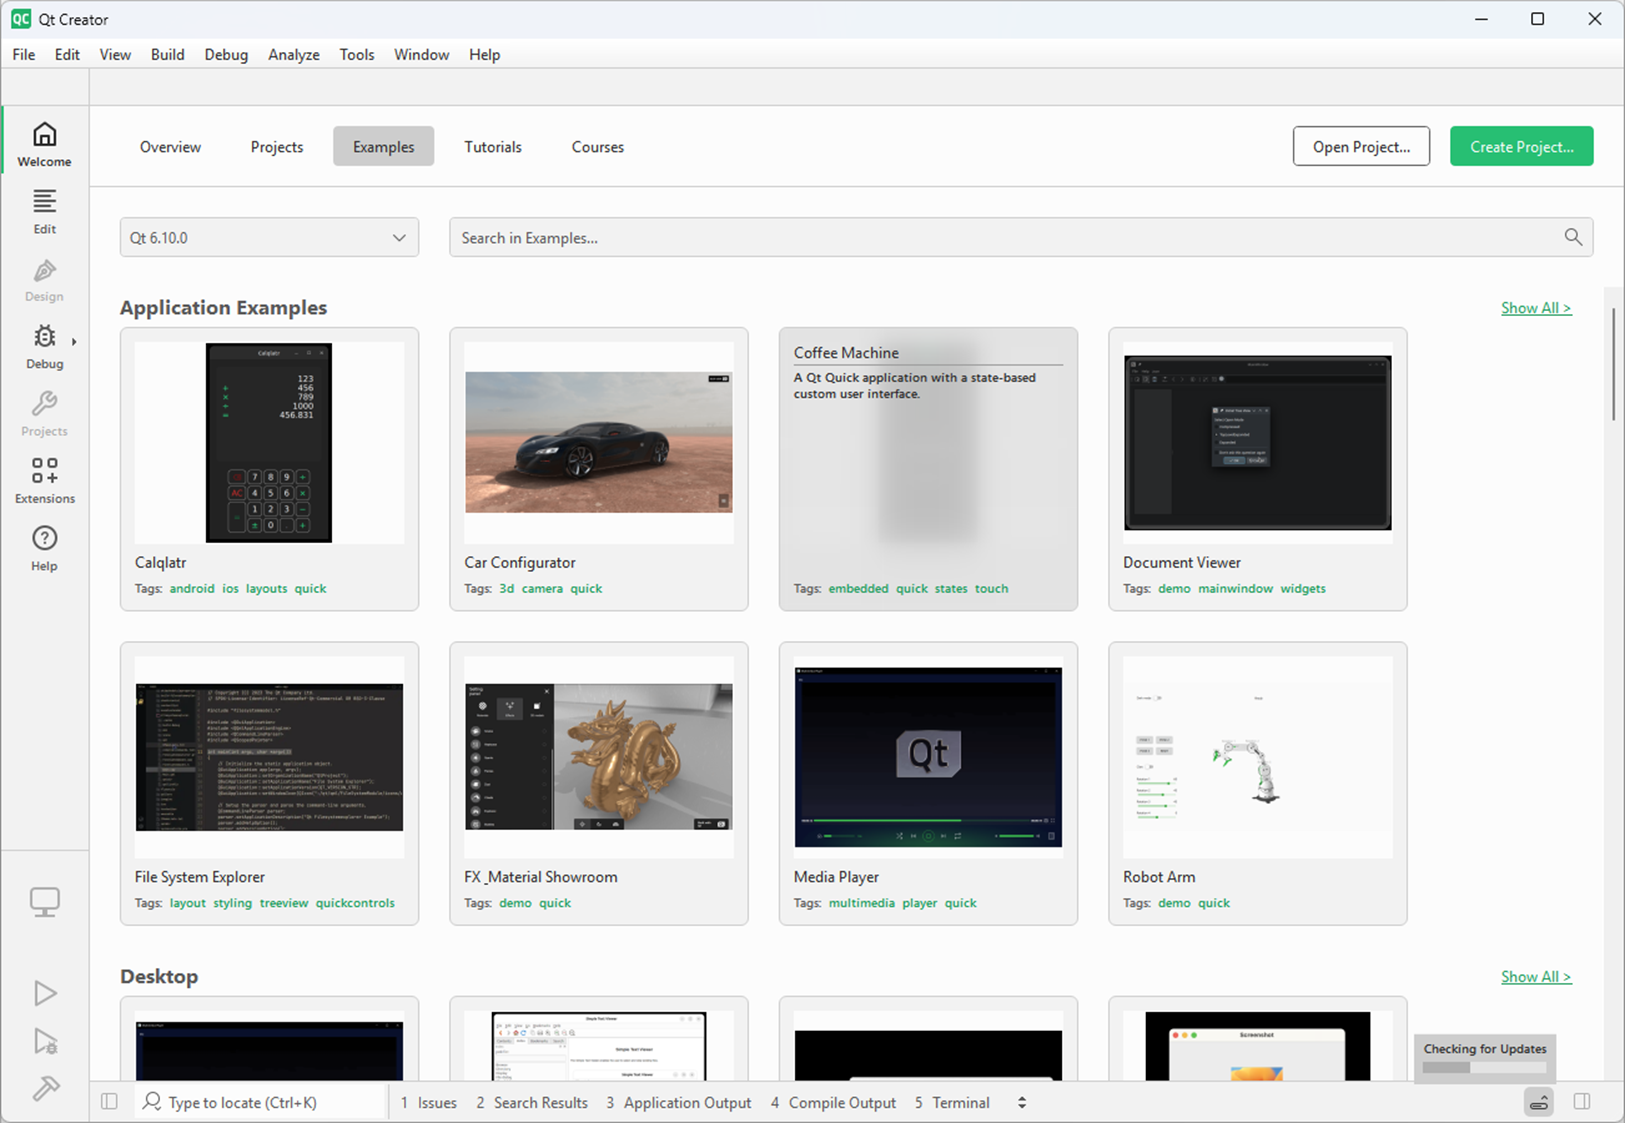Open Debug mode in sidebar
The width and height of the screenshot is (1625, 1123).
point(45,347)
